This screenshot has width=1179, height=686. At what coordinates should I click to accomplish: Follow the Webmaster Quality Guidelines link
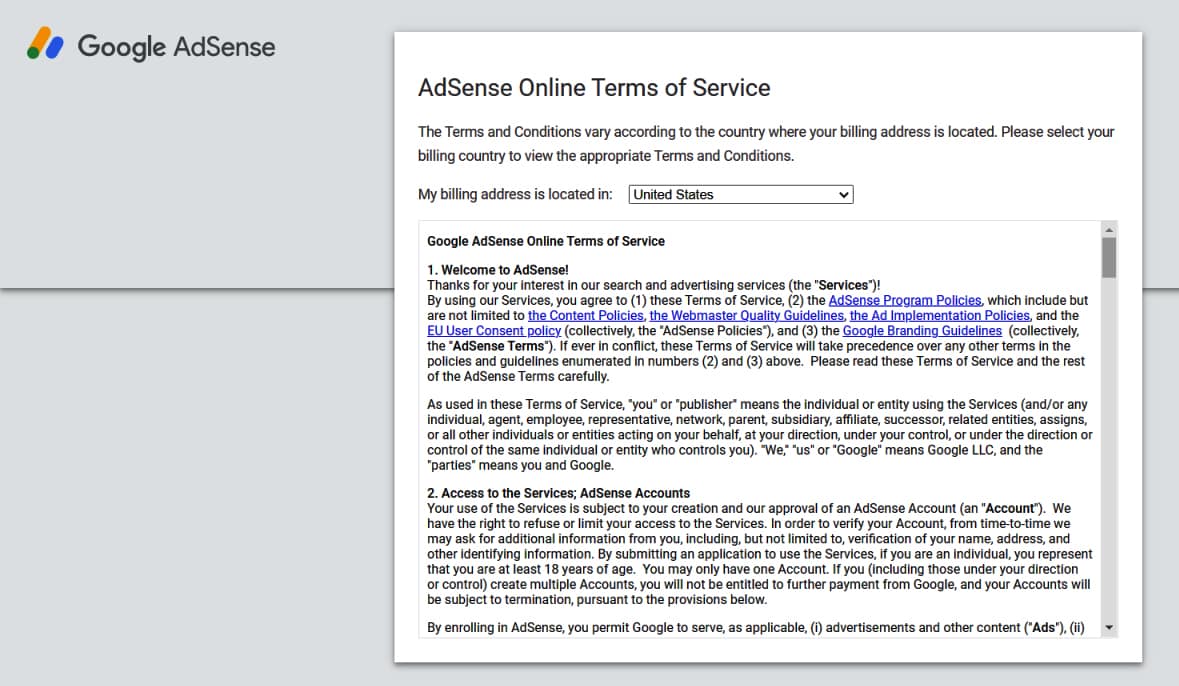pos(747,316)
